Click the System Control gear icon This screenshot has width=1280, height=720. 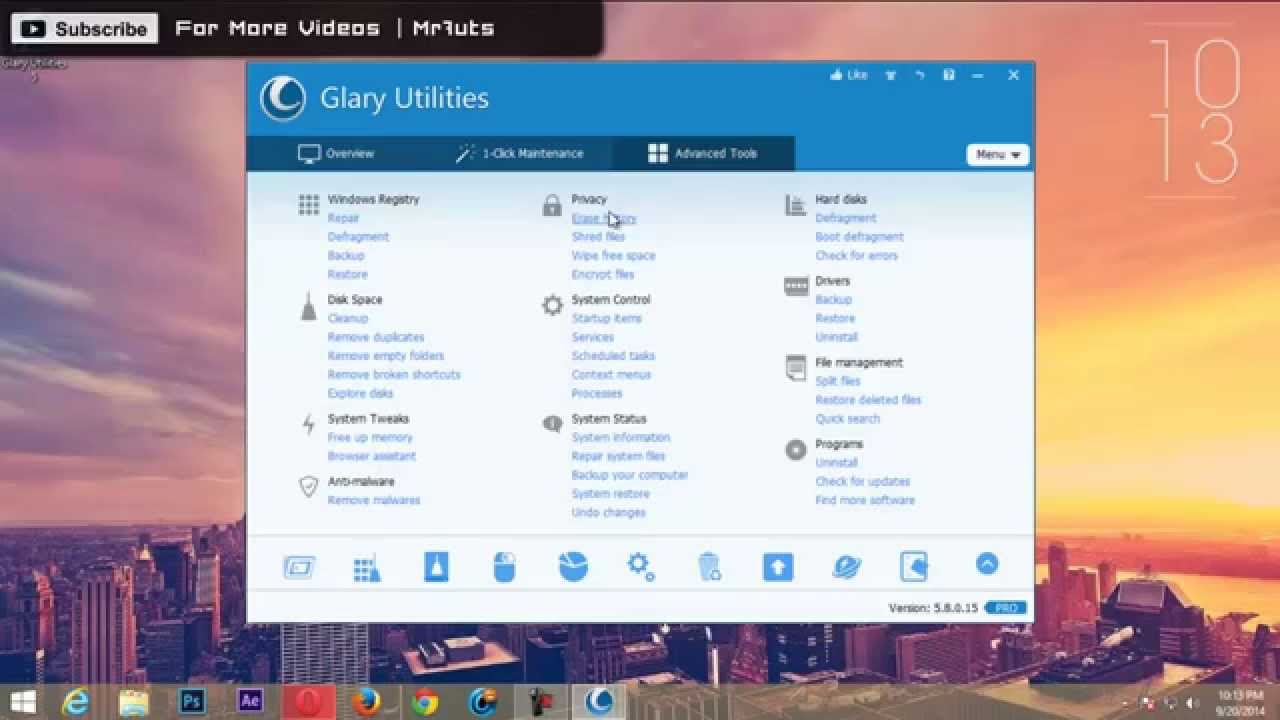click(552, 305)
